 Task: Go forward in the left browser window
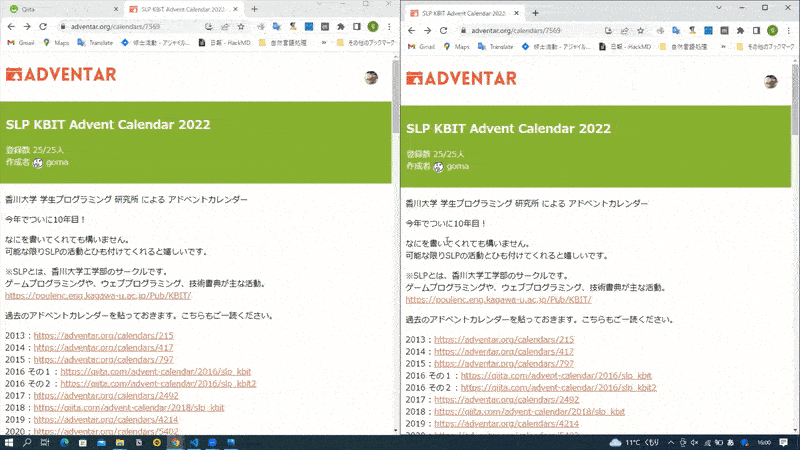point(27,27)
